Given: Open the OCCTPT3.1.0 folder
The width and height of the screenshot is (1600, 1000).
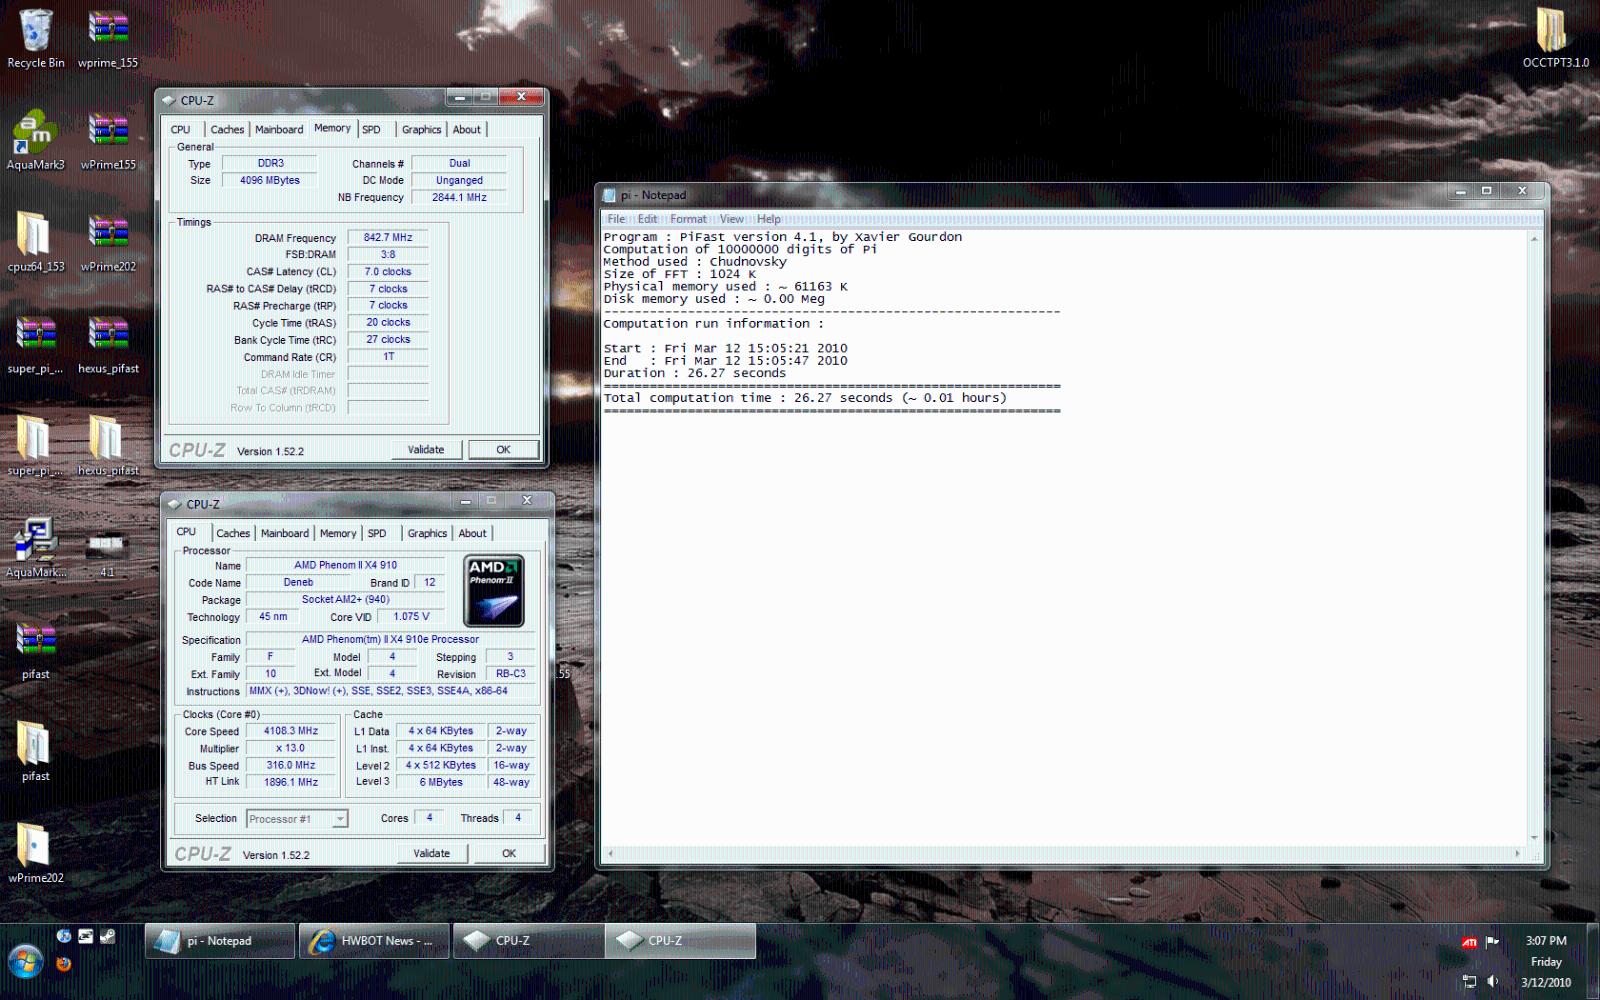Looking at the screenshot, I should pos(1555,38).
